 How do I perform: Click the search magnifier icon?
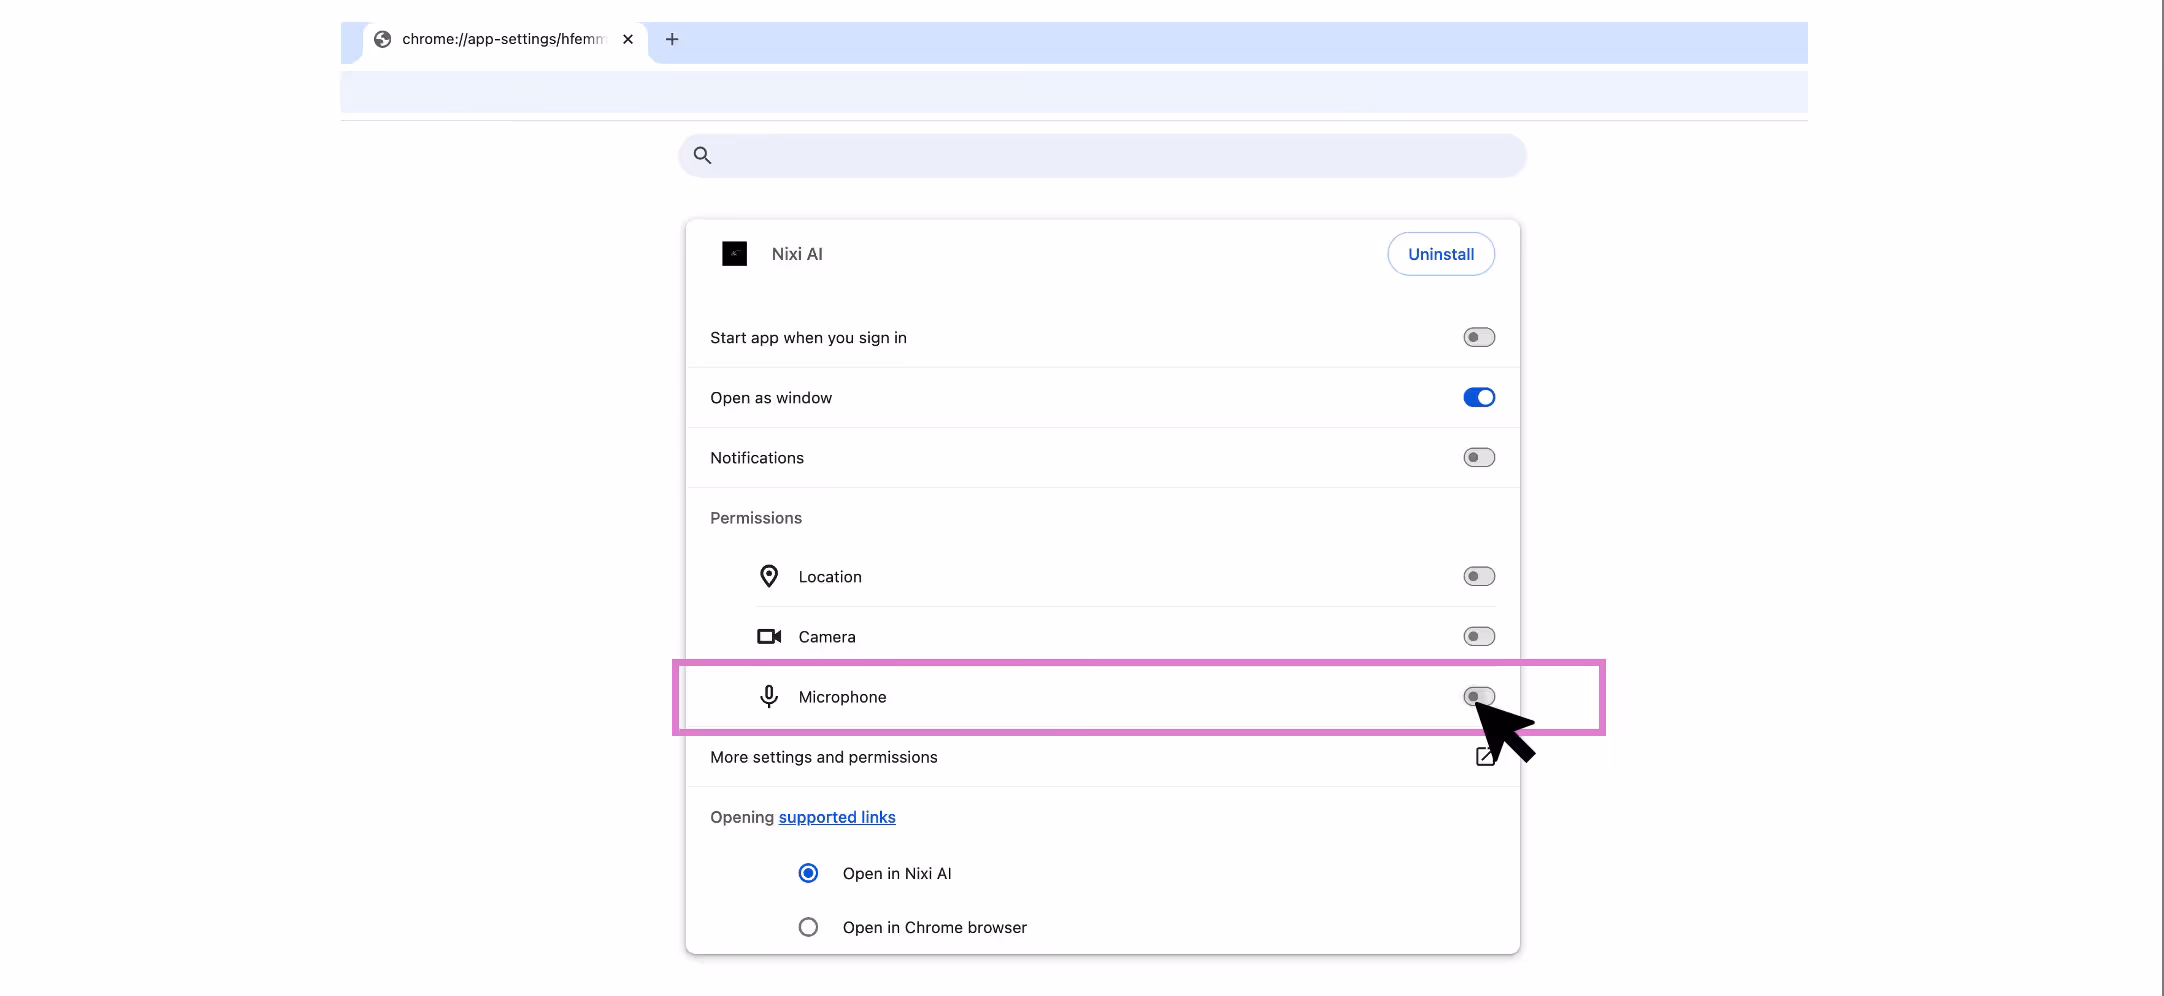702,155
